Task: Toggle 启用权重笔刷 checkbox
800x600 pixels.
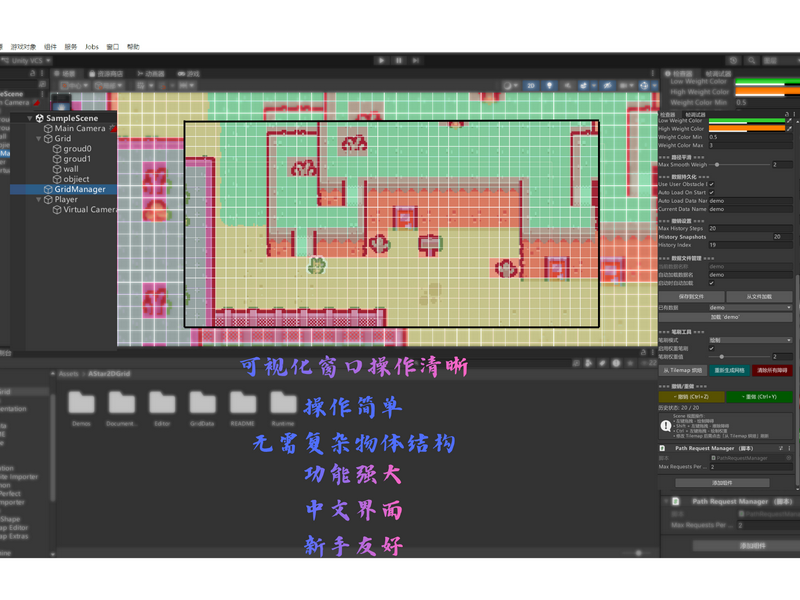Action: 711,348
